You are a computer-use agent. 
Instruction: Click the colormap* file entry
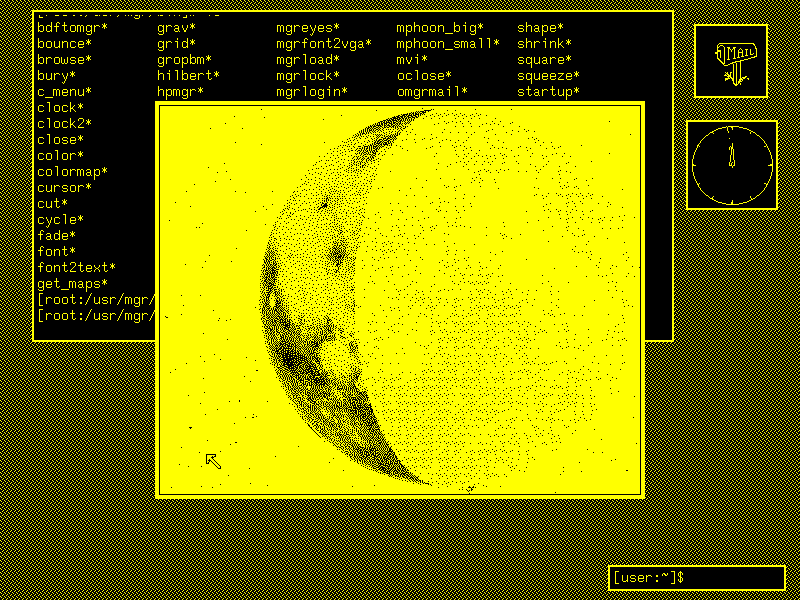(72, 172)
